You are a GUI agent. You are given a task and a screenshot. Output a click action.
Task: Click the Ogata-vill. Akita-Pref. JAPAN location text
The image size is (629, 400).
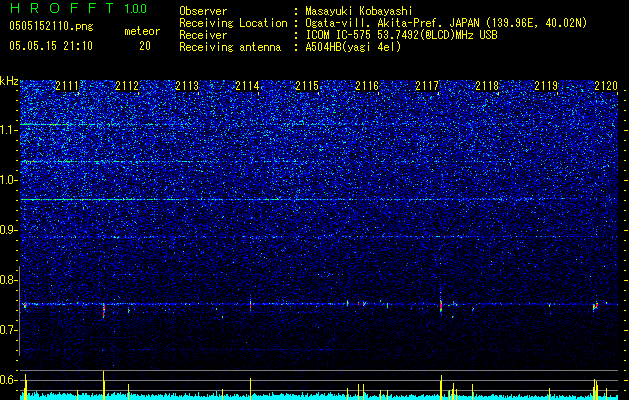pyautogui.click(x=446, y=23)
